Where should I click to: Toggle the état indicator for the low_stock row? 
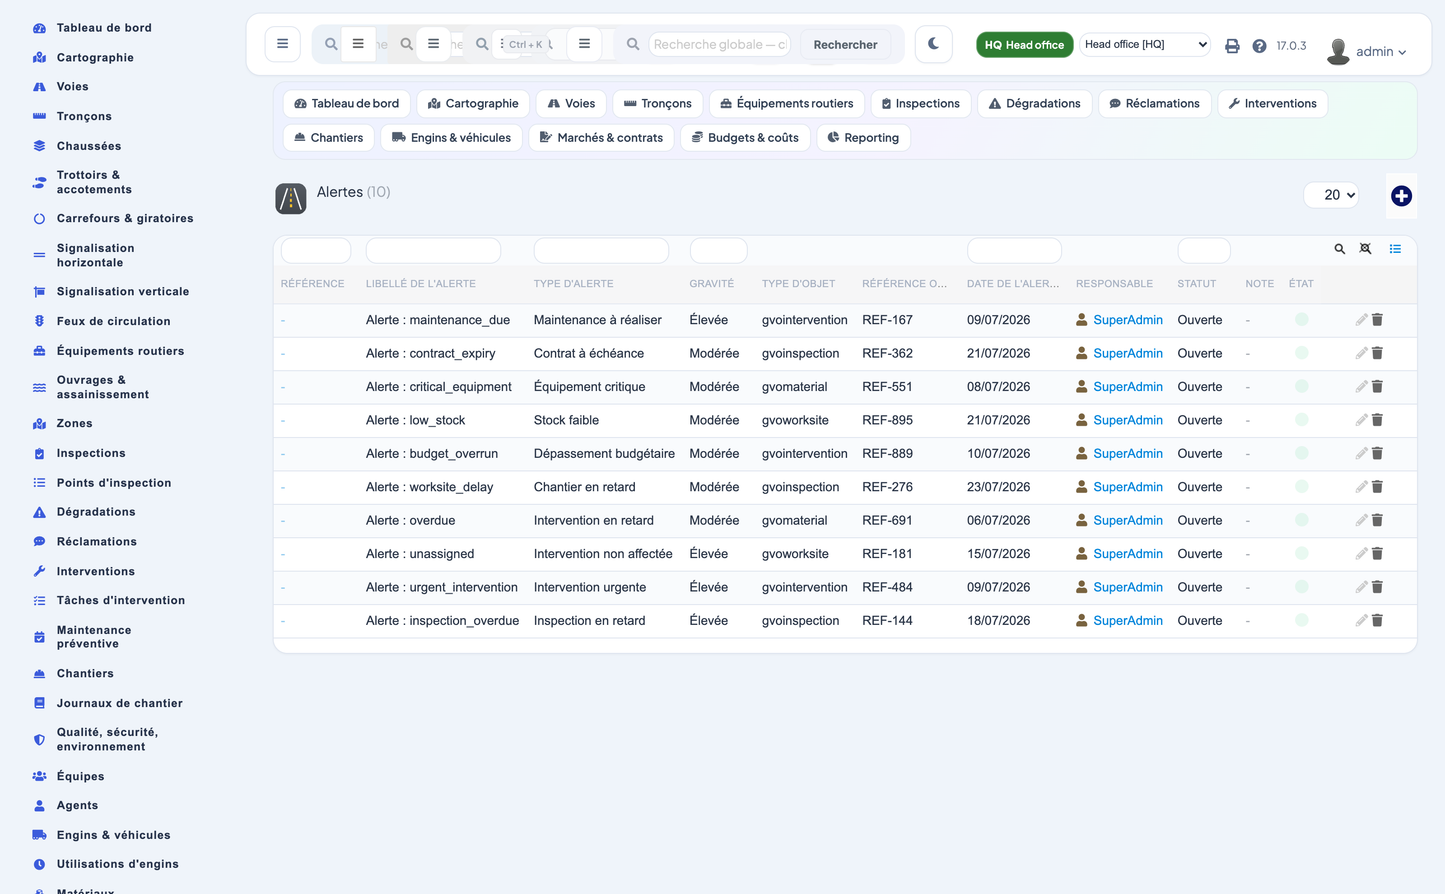pyautogui.click(x=1301, y=420)
